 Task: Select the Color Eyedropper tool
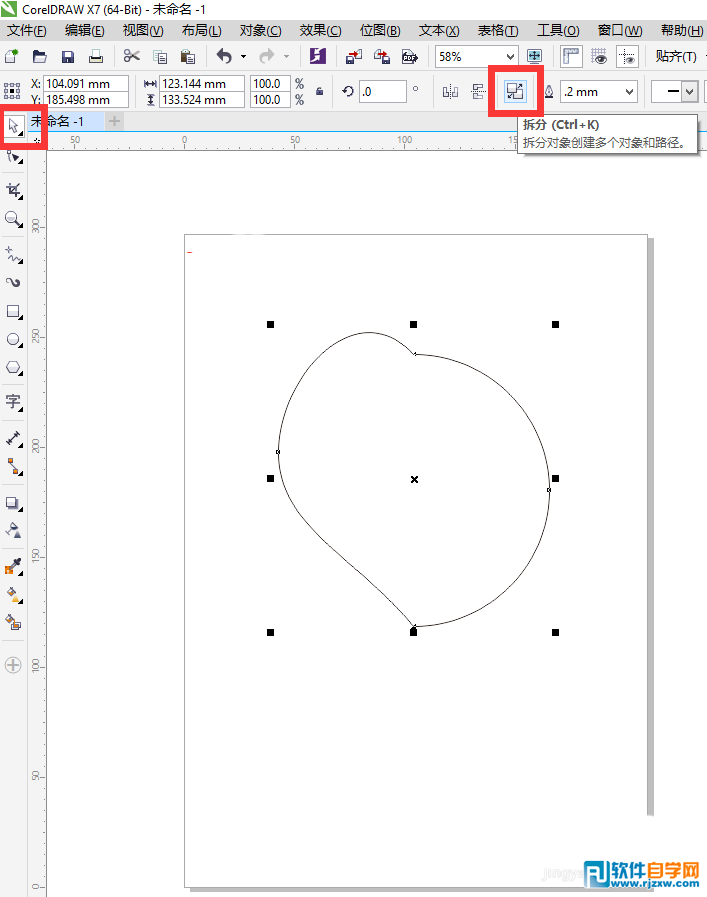13,566
